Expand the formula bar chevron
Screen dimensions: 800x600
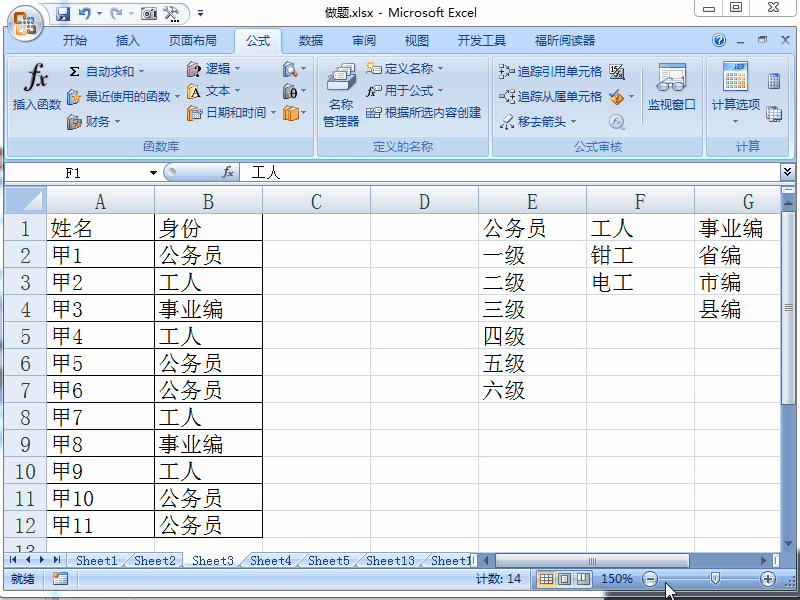click(x=787, y=172)
